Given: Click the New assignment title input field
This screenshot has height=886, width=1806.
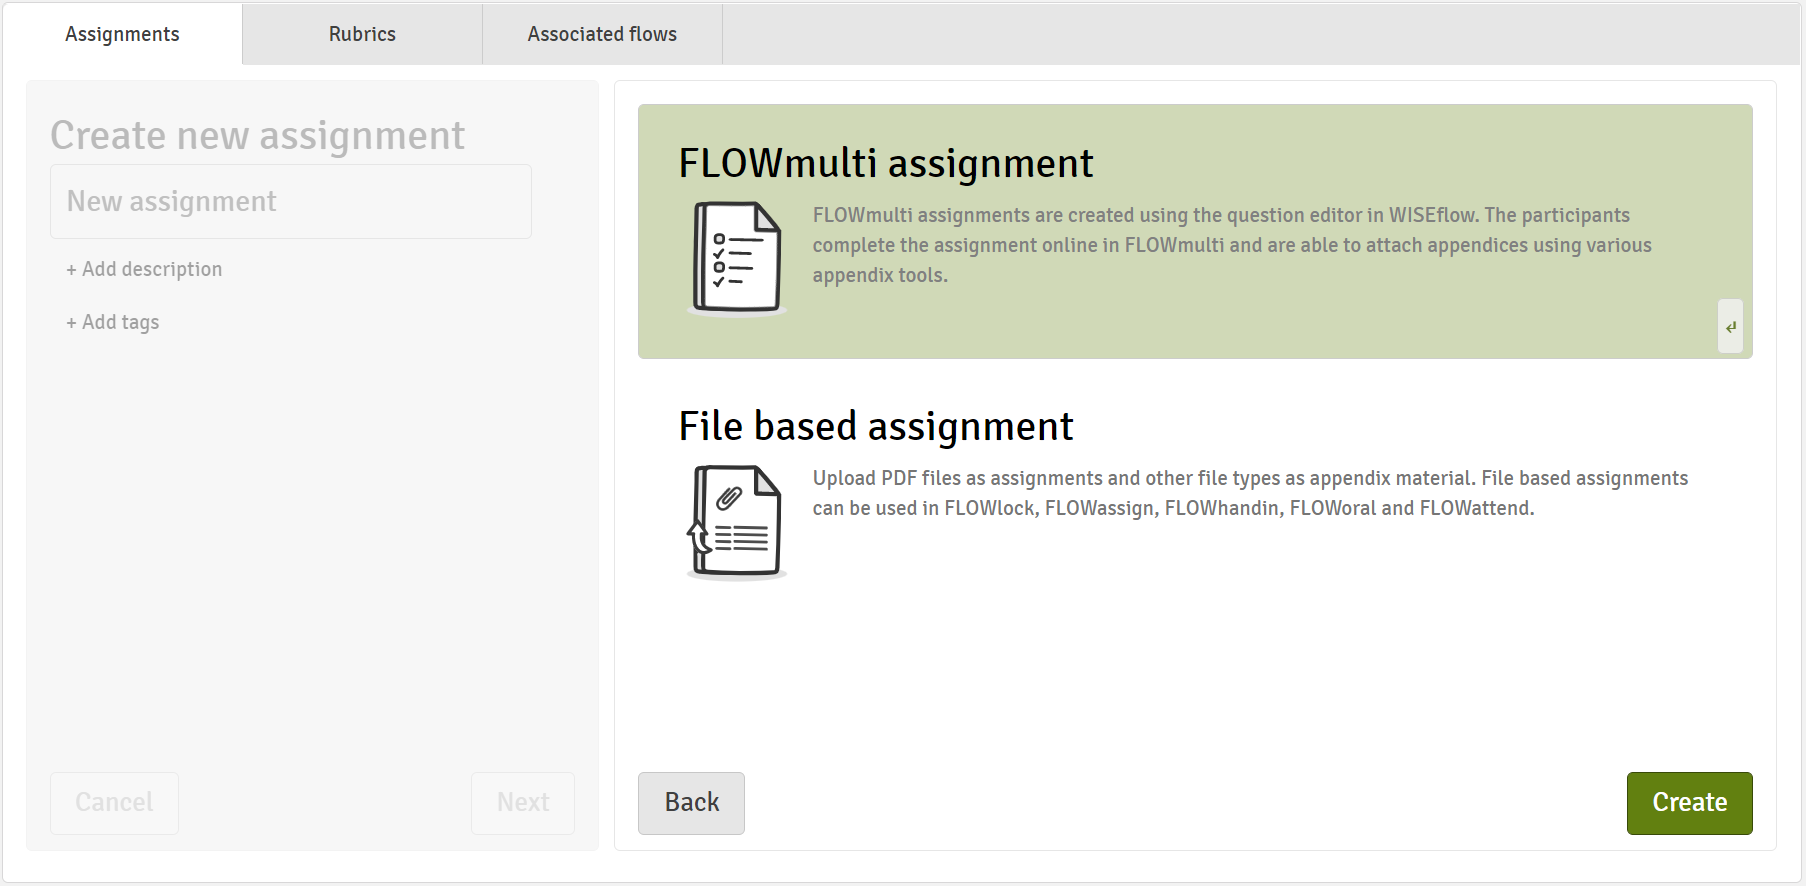Looking at the screenshot, I should 291,201.
